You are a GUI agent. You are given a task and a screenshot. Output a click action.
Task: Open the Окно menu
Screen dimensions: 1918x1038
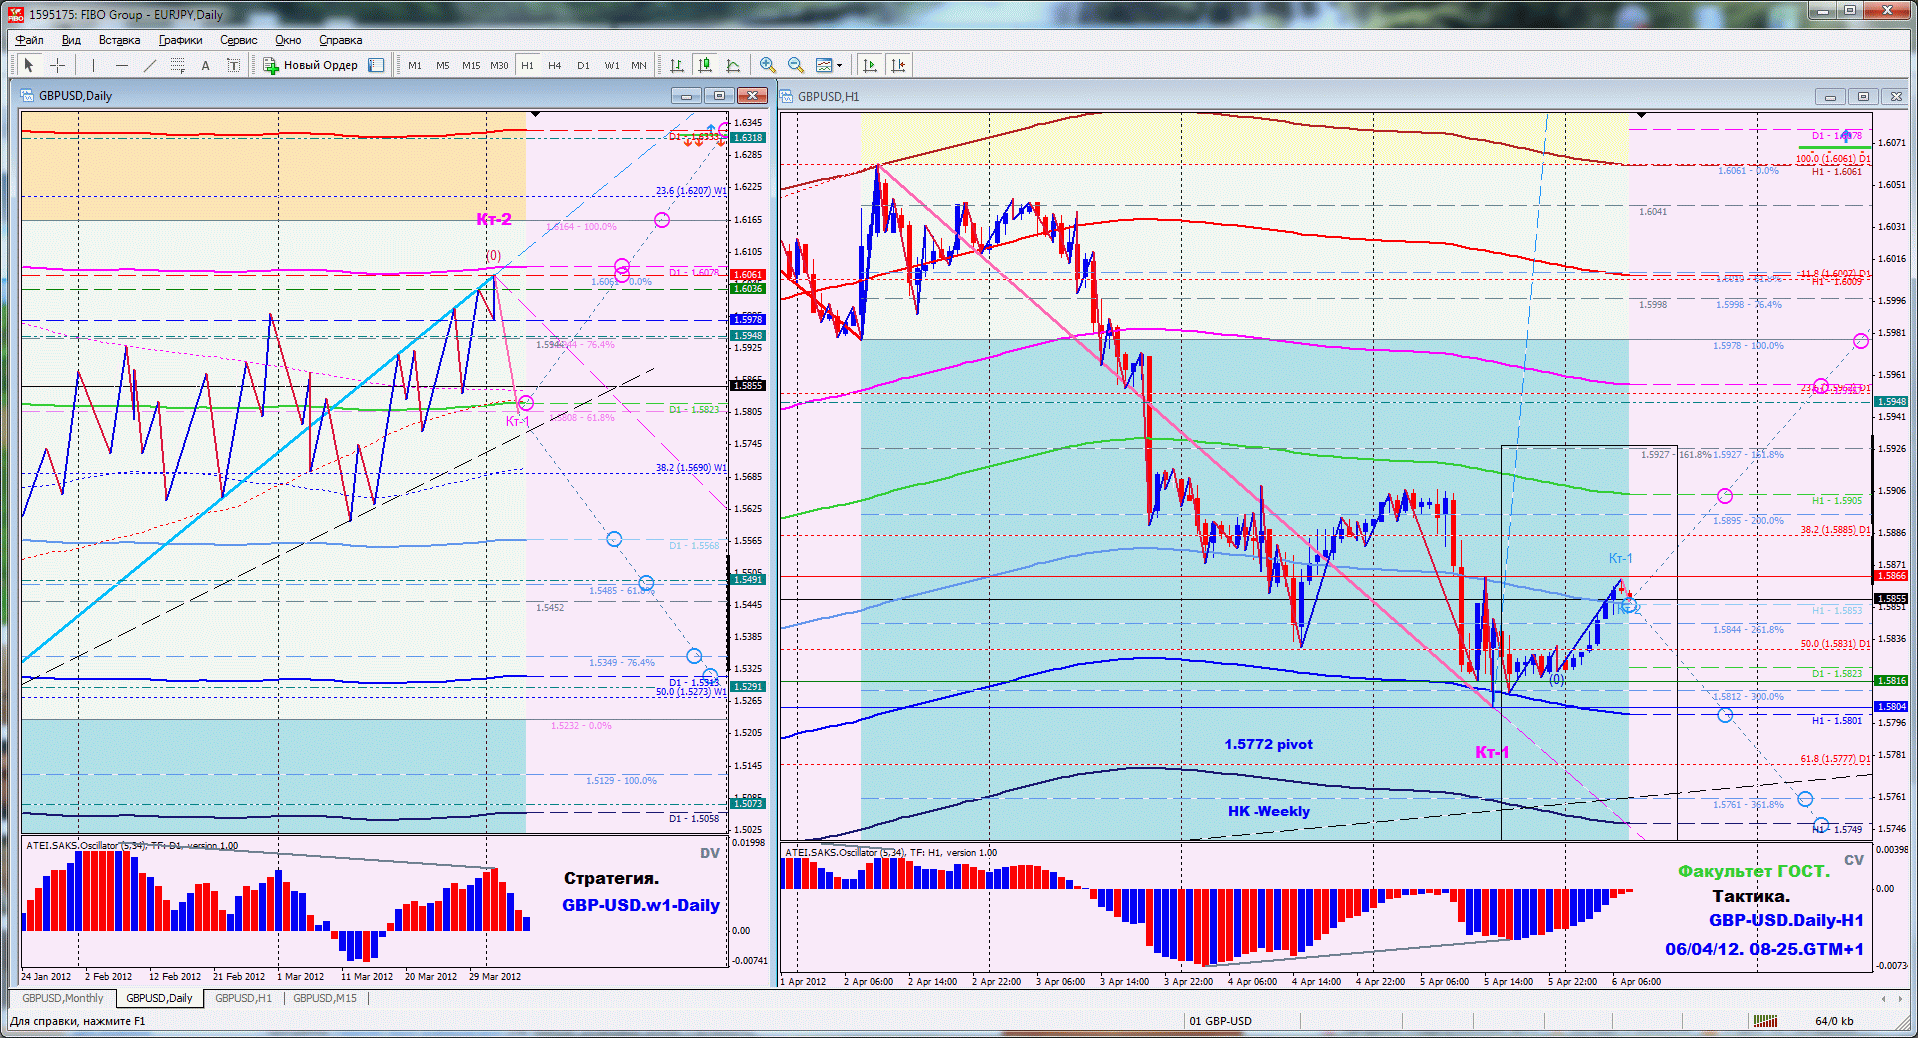point(288,40)
